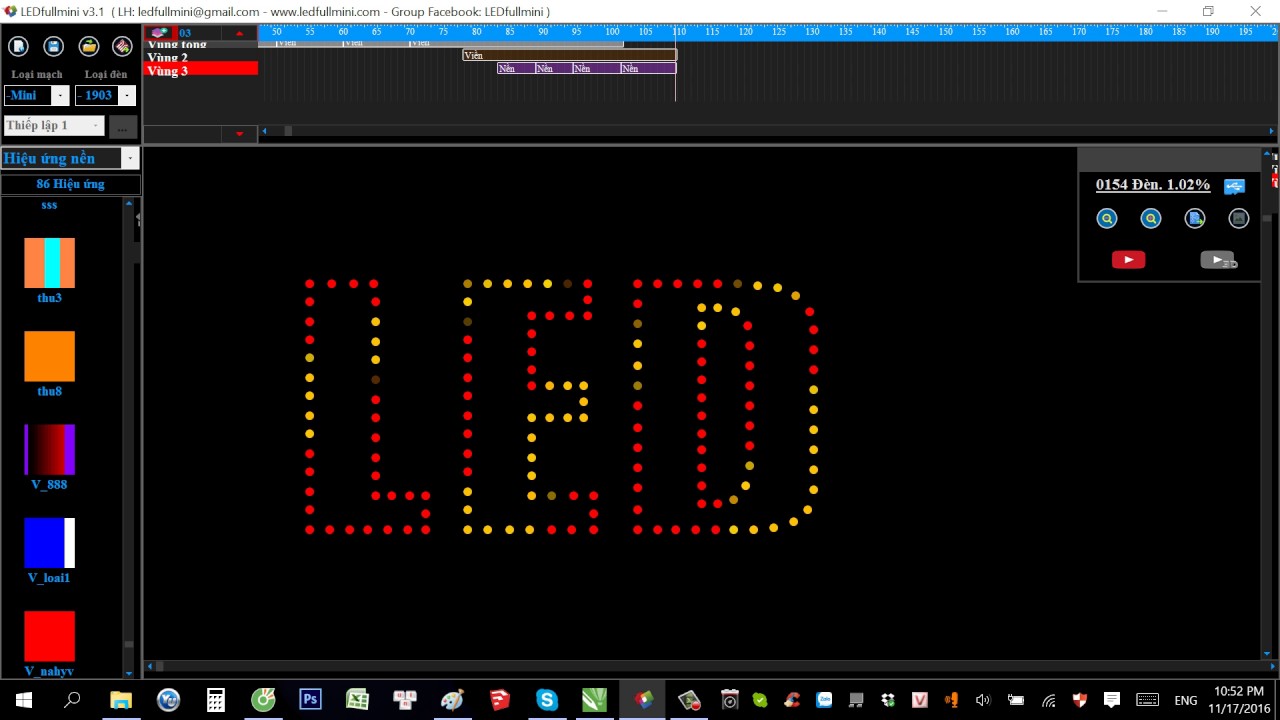The width and height of the screenshot is (1280, 720).
Task: Open Excel from the taskbar
Action: pyautogui.click(x=357, y=699)
